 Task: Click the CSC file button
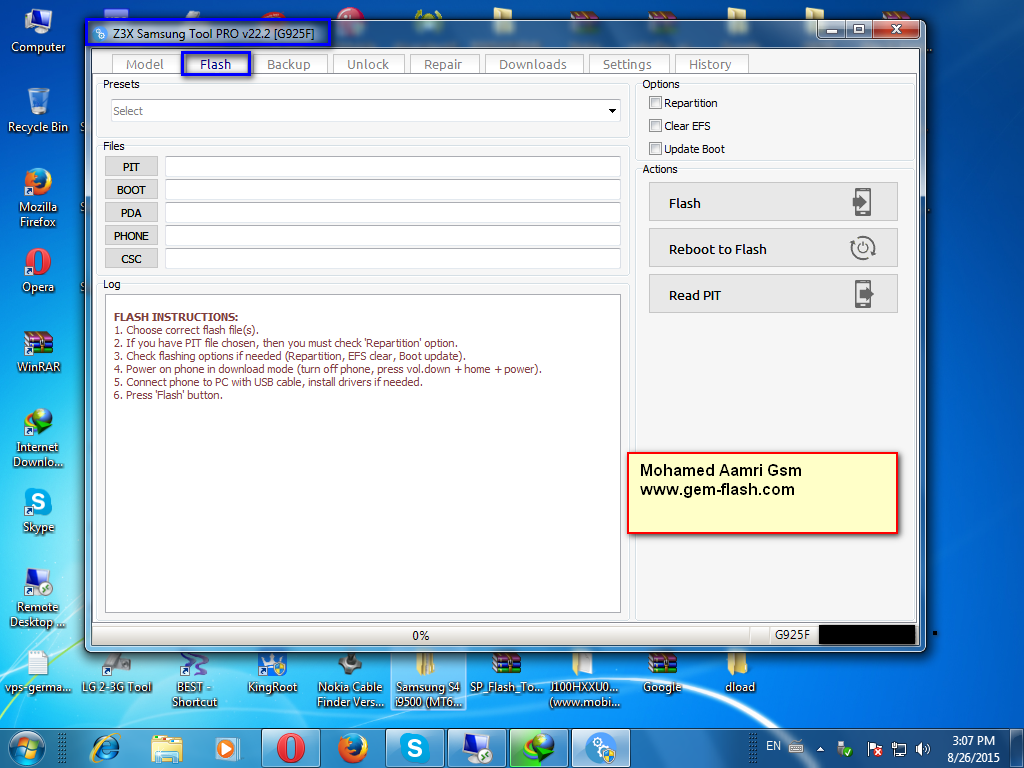tap(131, 258)
